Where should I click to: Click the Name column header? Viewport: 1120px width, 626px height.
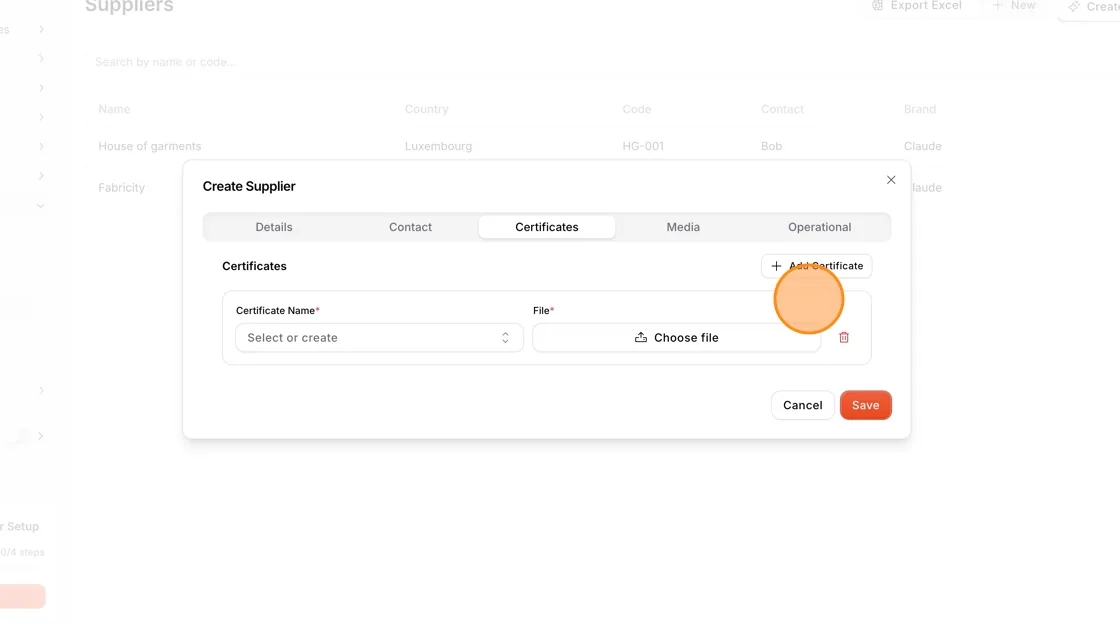[114, 109]
